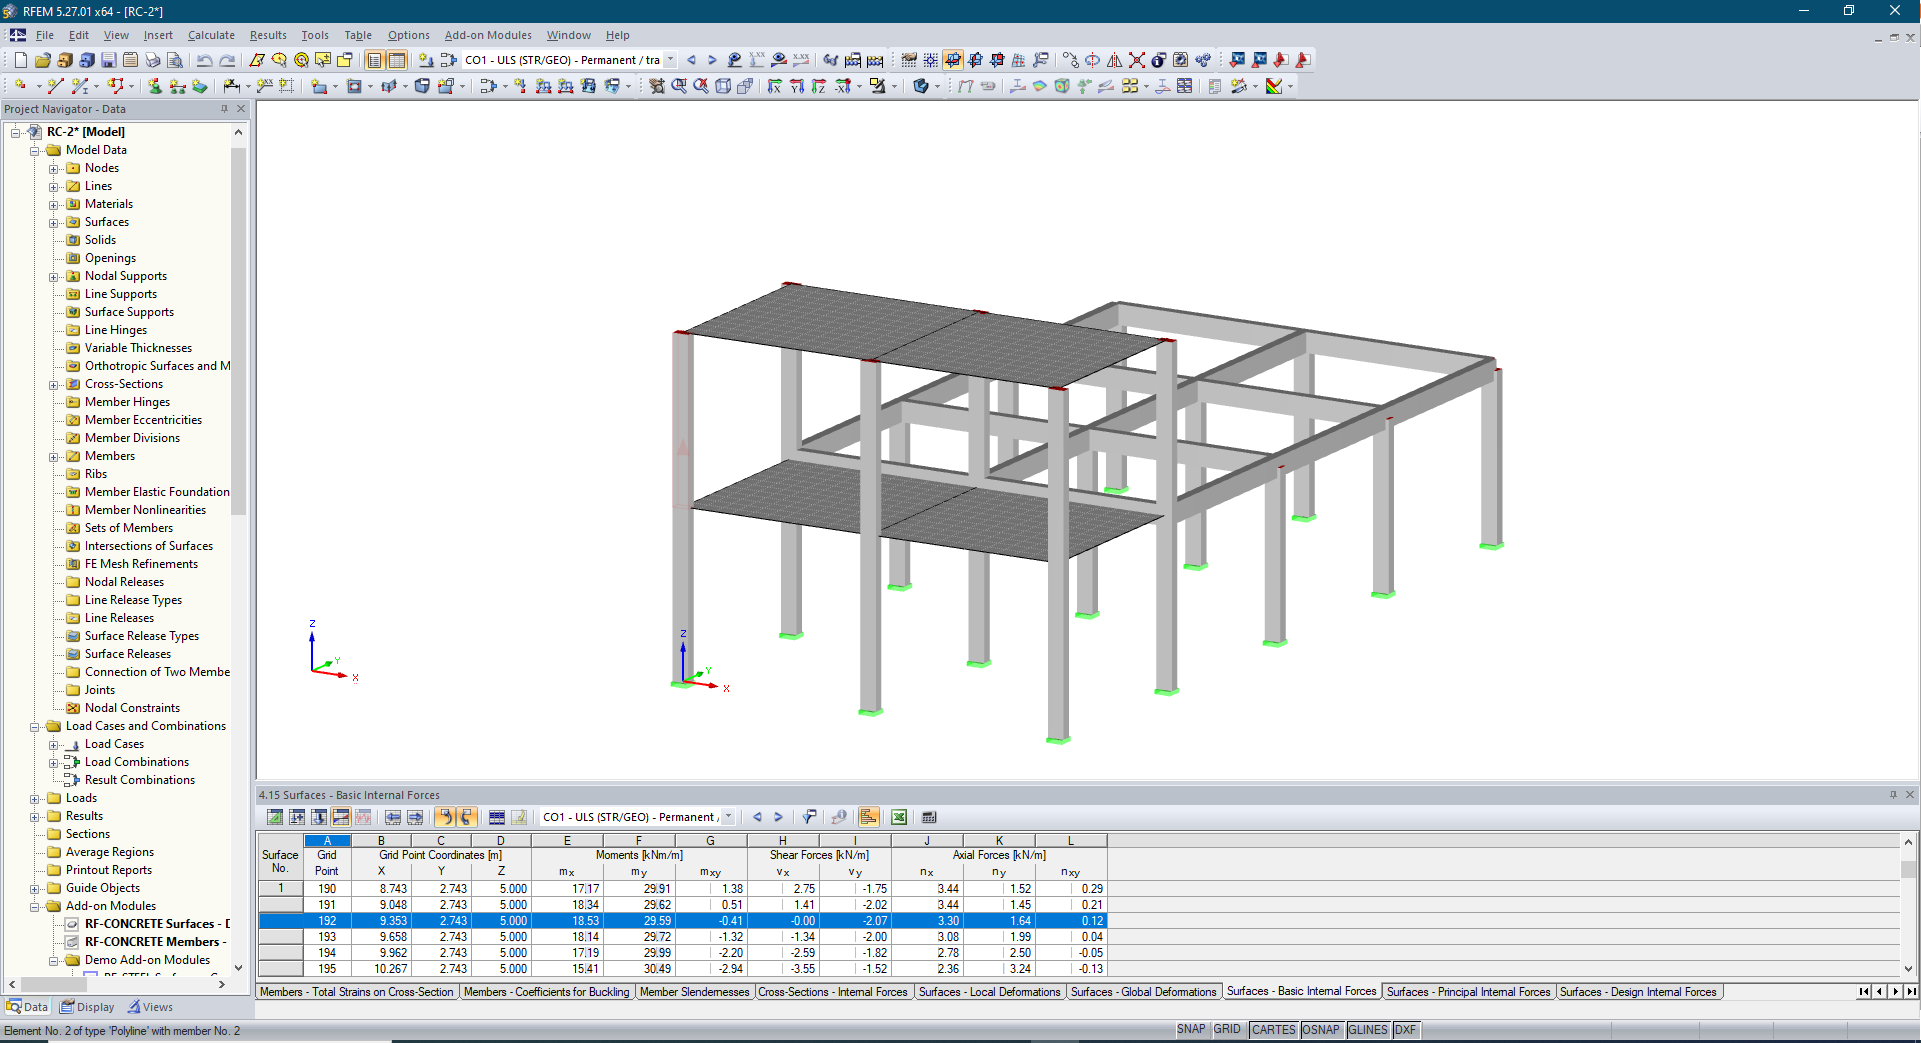Click the save icon in the toolbar

click(x=108, y=60)
